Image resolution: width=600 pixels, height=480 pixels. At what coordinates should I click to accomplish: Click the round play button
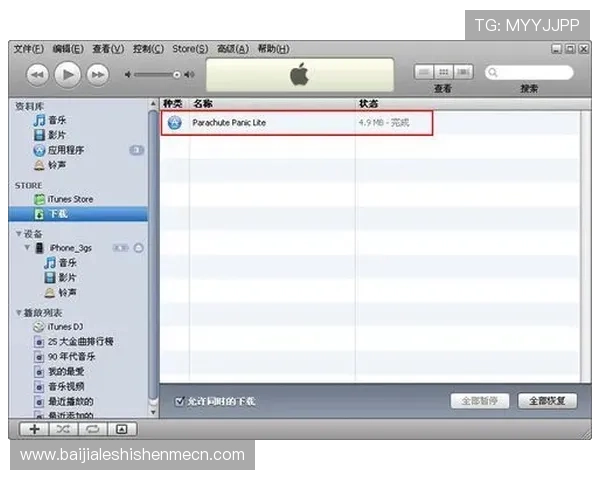[67, 74]
